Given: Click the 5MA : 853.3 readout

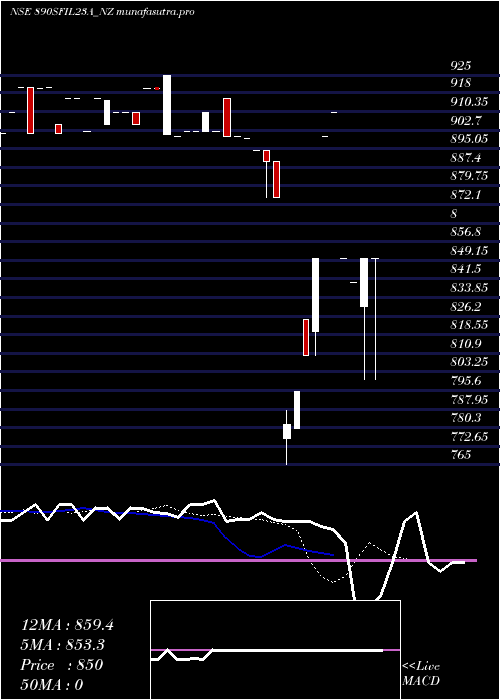Looking at the screenshot, I should [x=63, y=645].
